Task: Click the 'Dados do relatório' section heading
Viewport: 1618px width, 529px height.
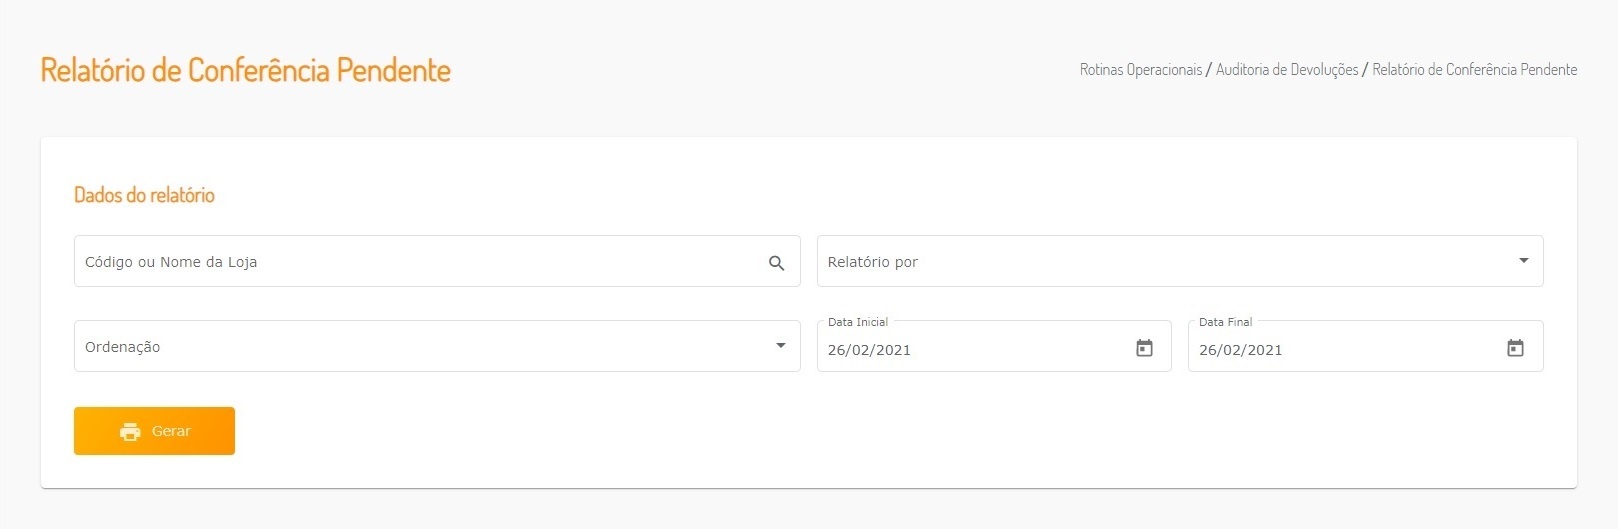Action: (144, 195)
